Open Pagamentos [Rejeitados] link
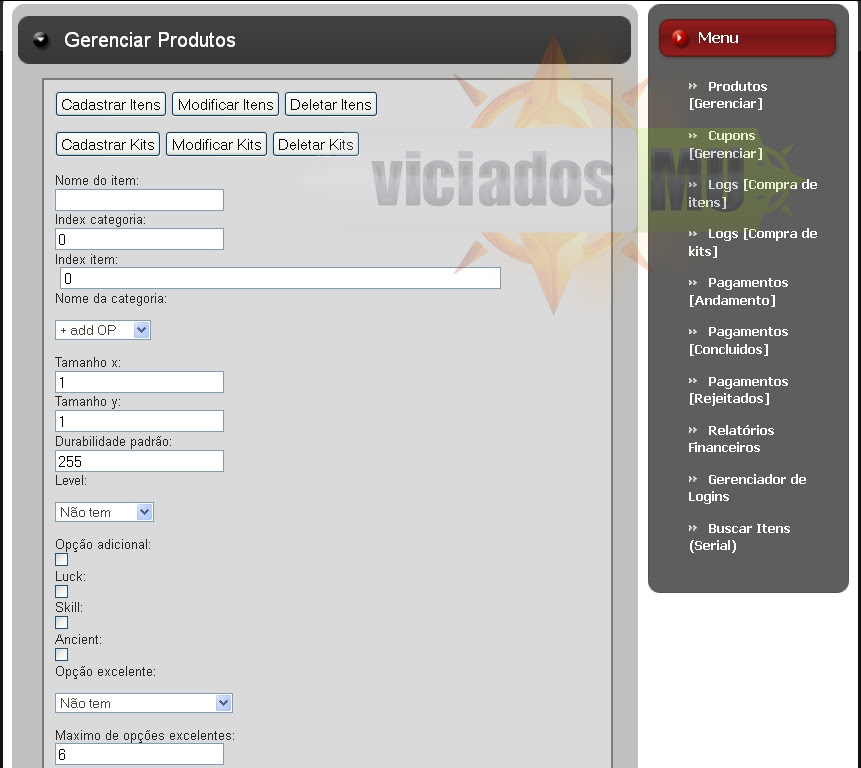861x768 pixels. [x=738, y=390]
